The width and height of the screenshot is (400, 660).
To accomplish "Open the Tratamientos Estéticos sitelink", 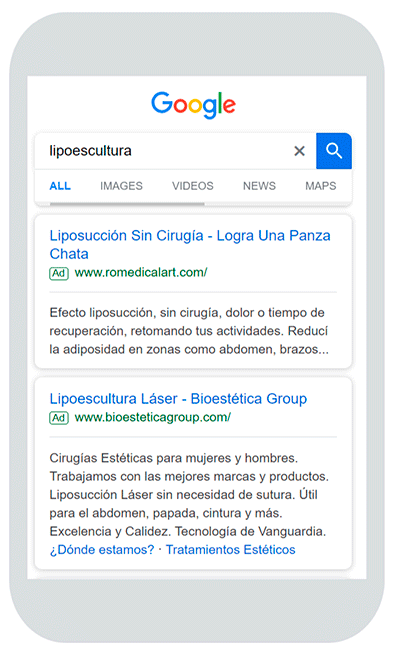I will tap(231, 550).
